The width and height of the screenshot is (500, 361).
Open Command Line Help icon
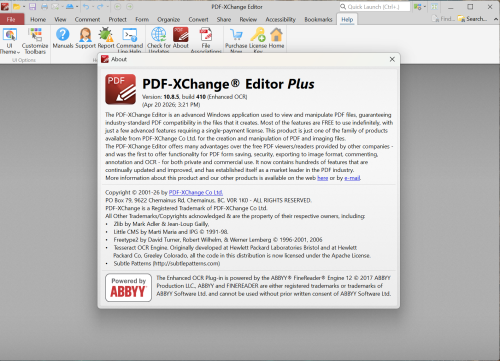pyautogui.click(x=130, y=34)
